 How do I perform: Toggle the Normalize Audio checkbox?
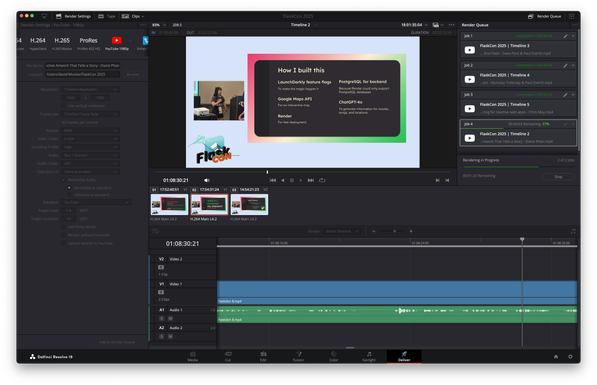coord(64,180)
